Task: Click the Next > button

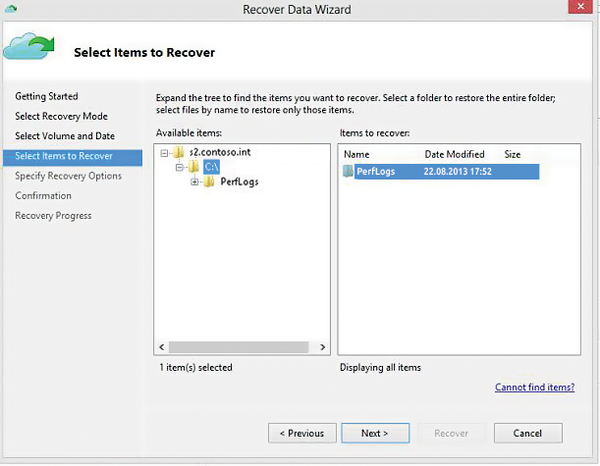Action: [375, 433]
